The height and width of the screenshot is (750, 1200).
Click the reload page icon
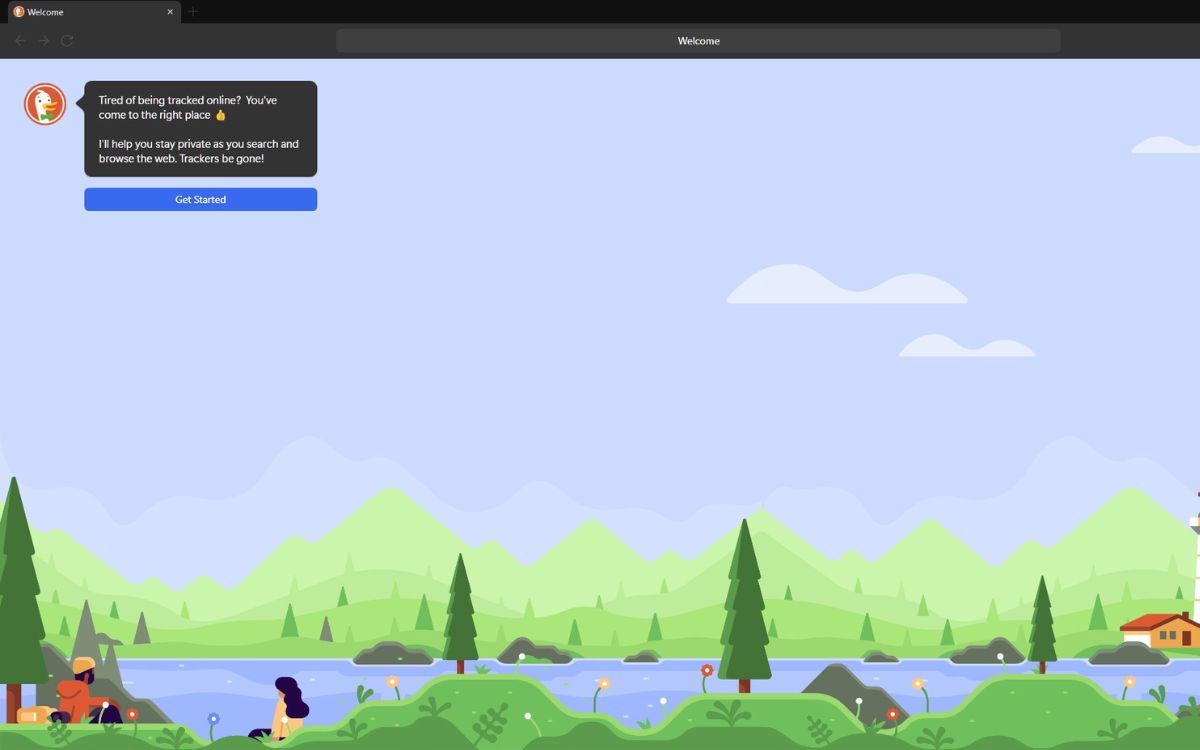pos(67,41)
